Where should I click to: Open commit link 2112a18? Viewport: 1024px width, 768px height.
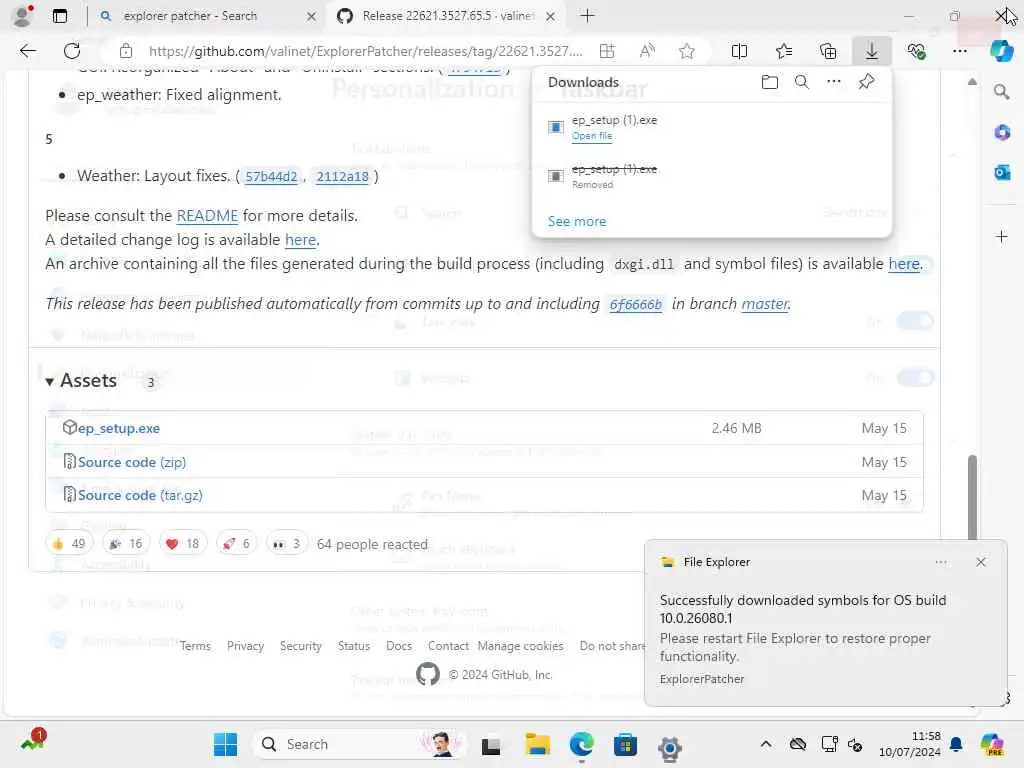(342, 176)
